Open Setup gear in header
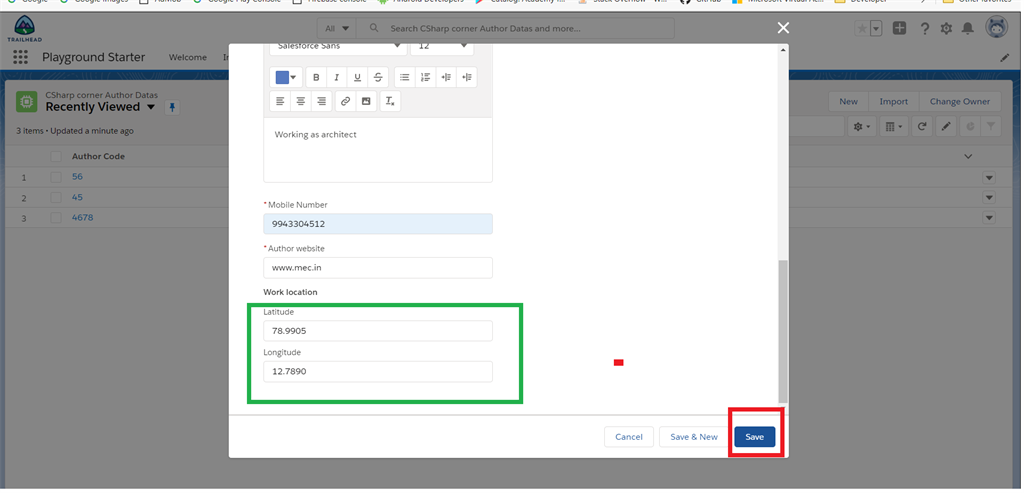 pyautogui.click(x=946, y=28)
